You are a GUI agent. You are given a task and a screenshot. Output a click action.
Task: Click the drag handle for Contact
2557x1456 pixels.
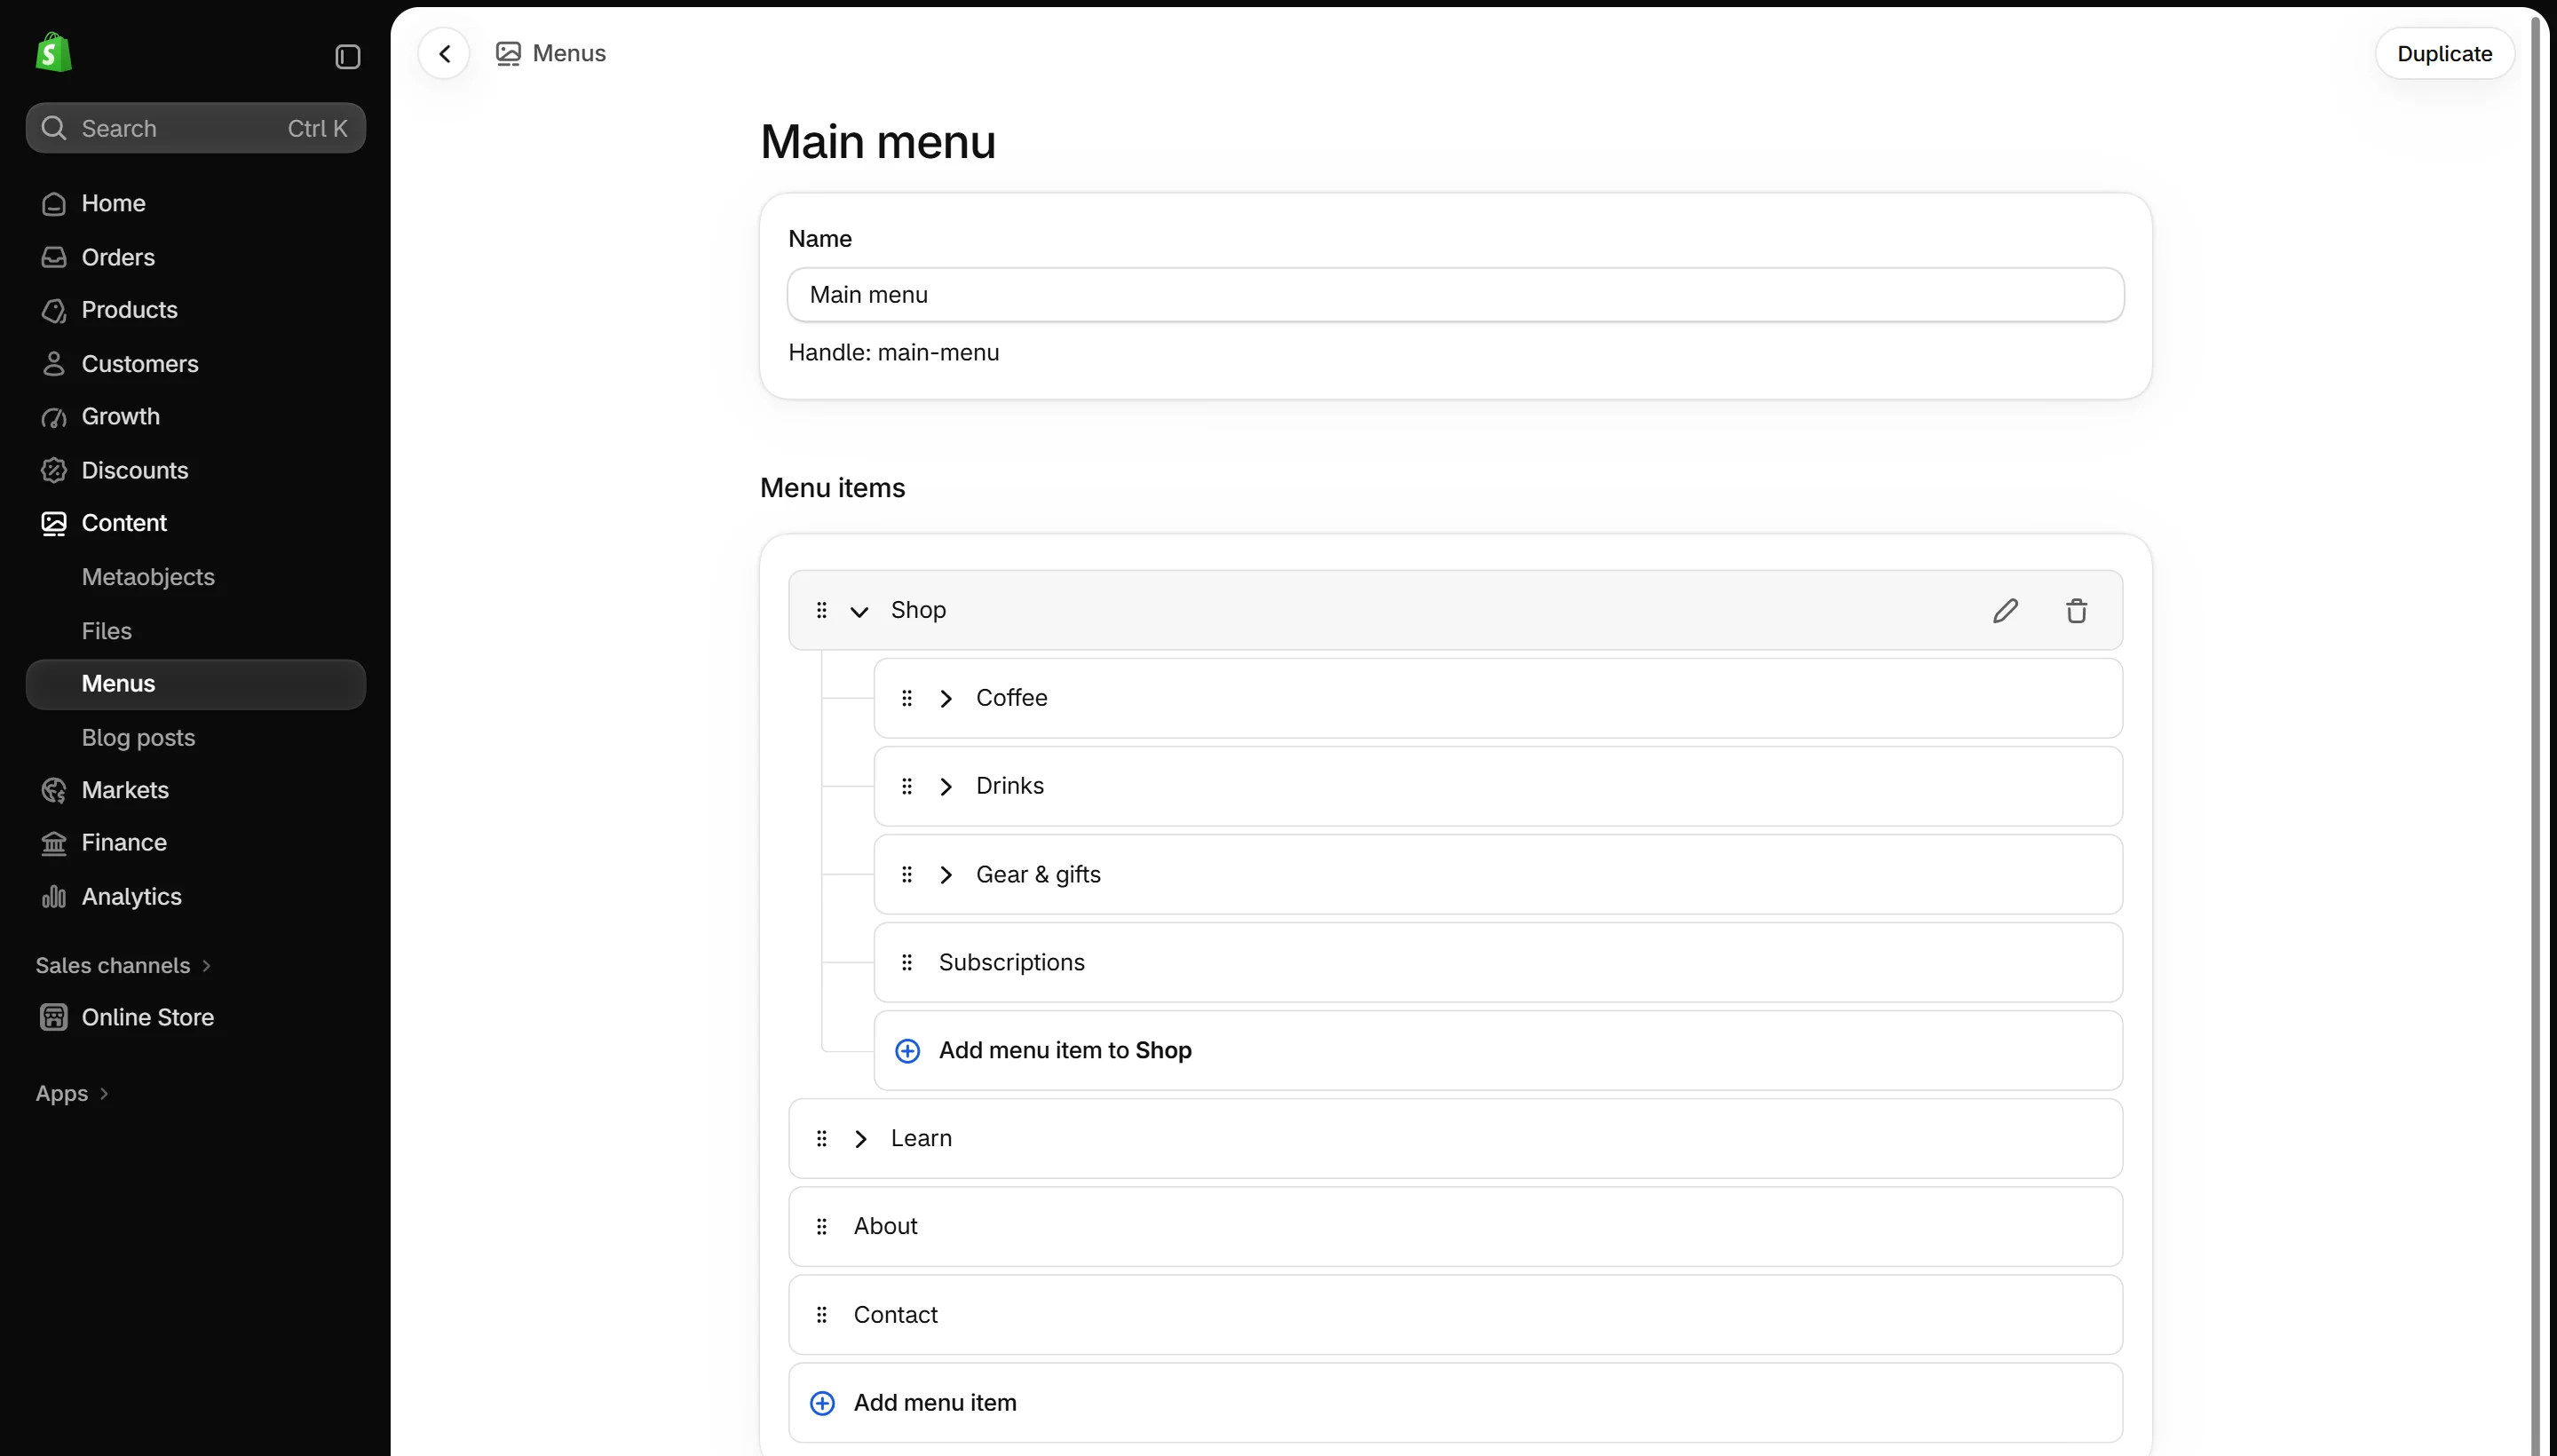click(821, 1314)
